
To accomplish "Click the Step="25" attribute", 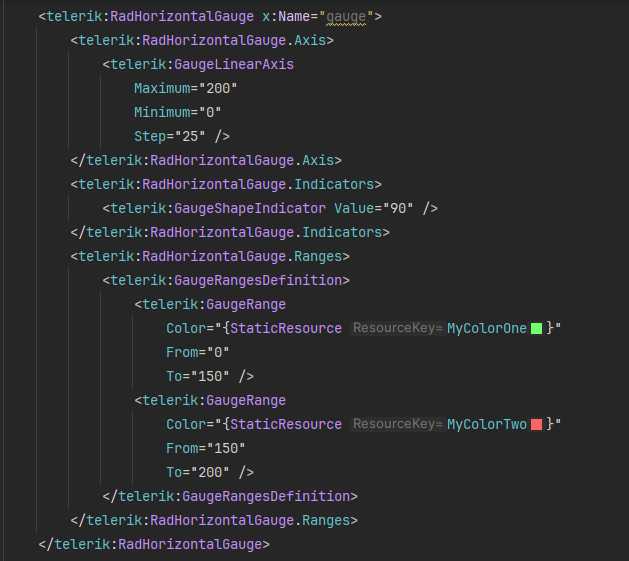I will (170, 136).
